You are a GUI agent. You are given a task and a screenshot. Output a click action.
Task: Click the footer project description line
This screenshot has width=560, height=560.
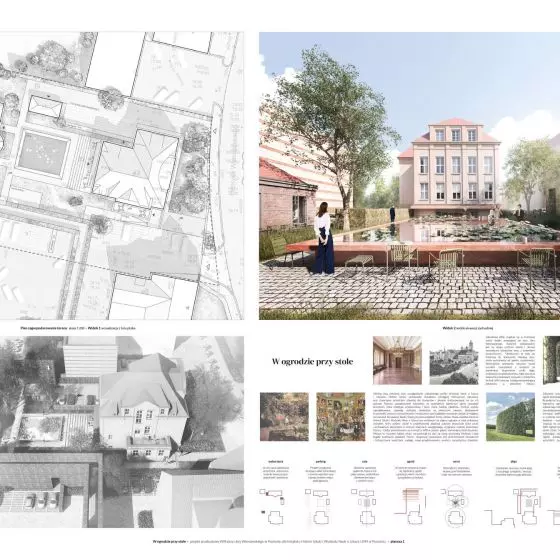tap(278, 541)
